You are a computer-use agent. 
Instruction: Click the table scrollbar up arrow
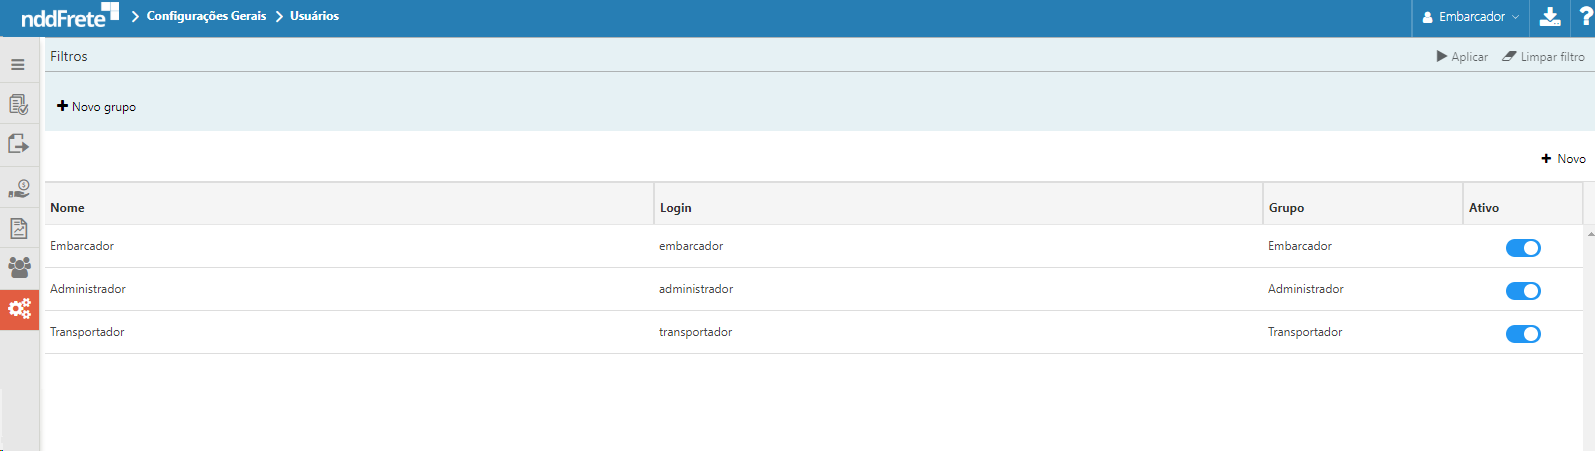tap(1590, 233)
